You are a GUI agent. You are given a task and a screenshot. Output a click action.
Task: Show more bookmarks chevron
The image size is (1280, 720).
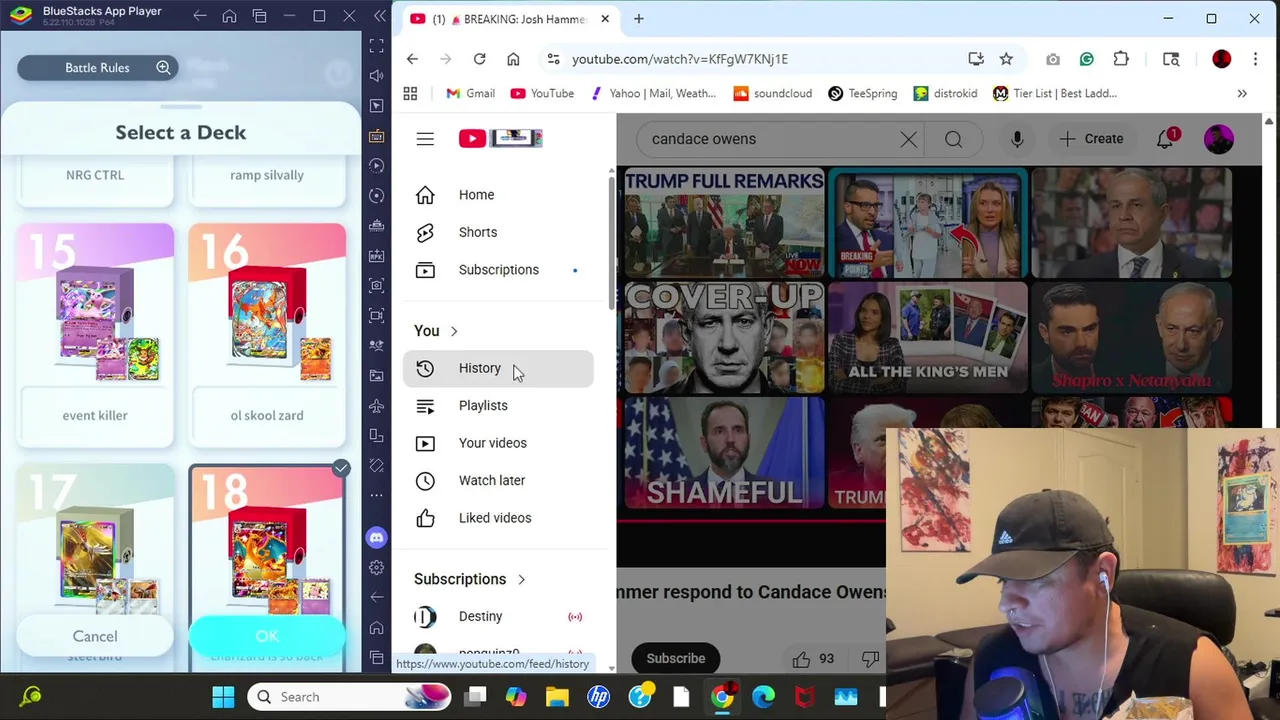[1242, 93]
